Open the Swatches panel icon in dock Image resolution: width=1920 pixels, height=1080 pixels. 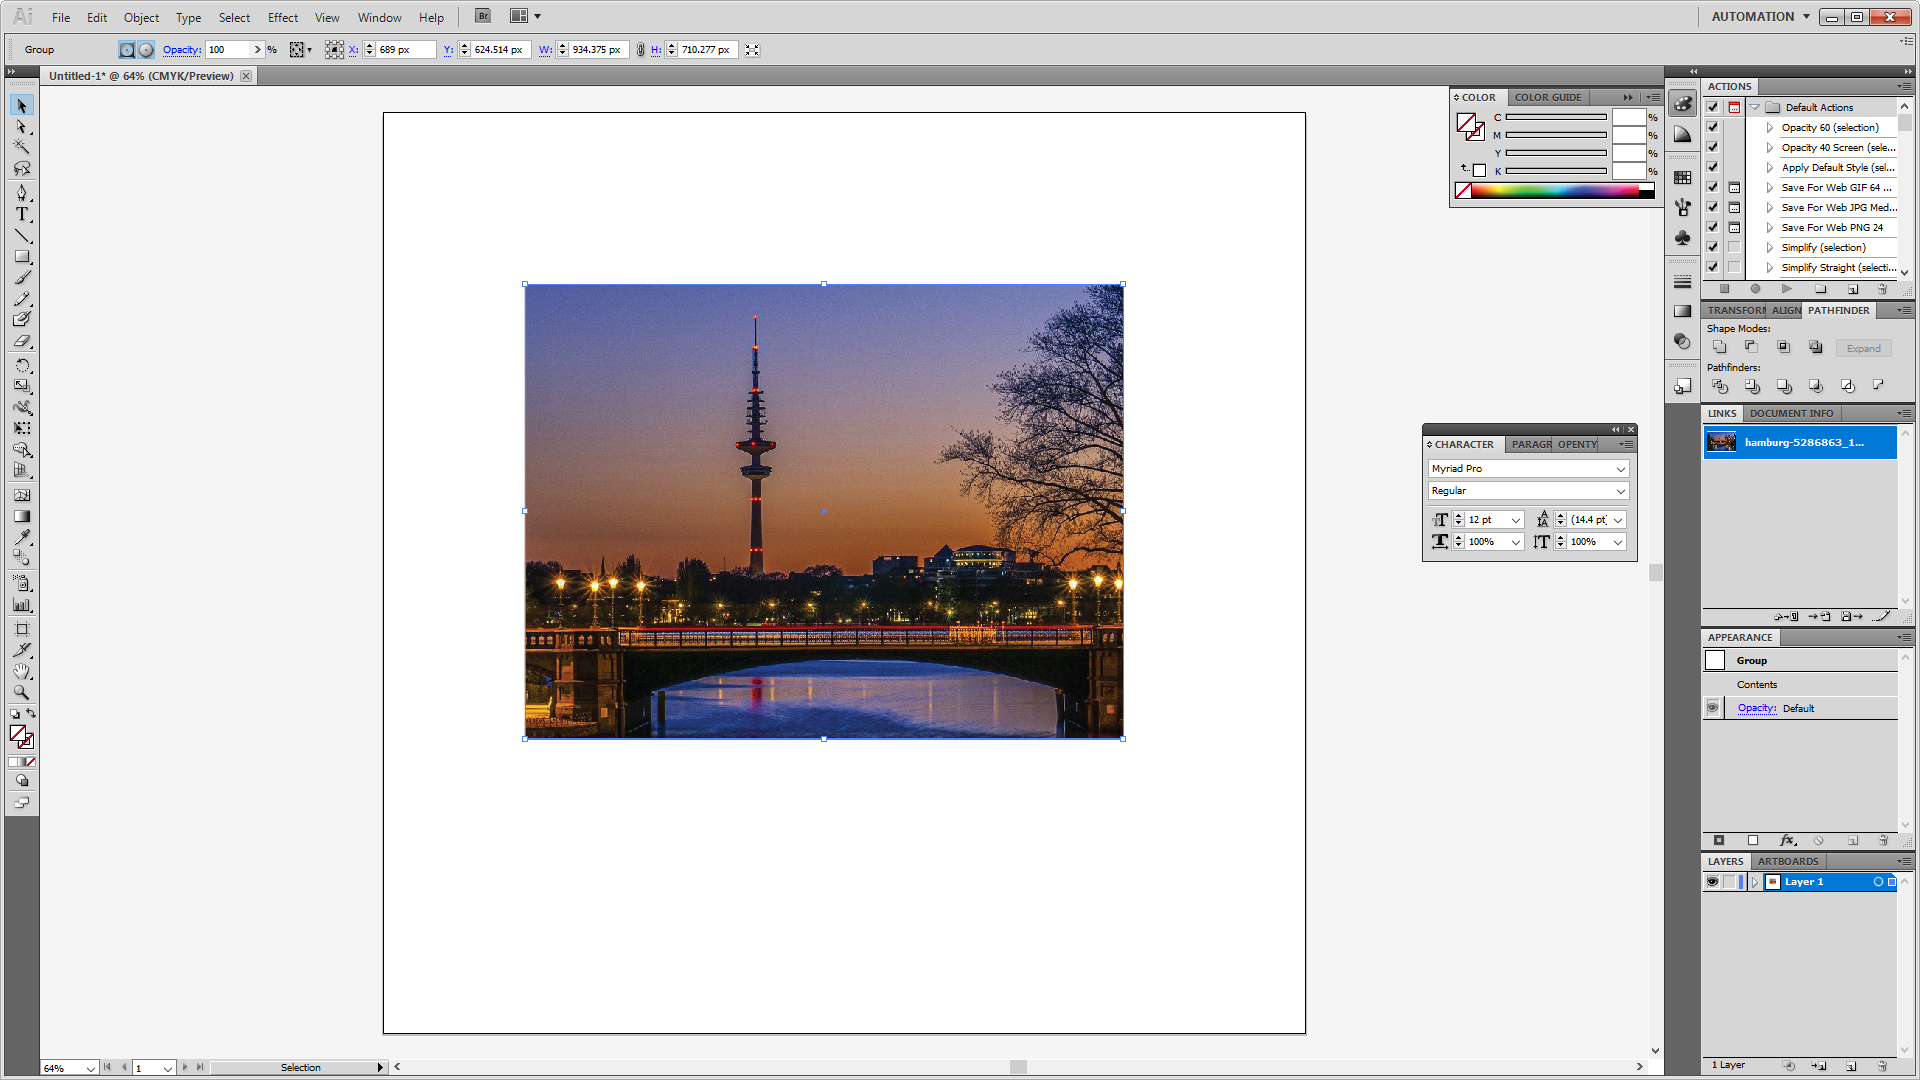click(x=1683, y=177)
